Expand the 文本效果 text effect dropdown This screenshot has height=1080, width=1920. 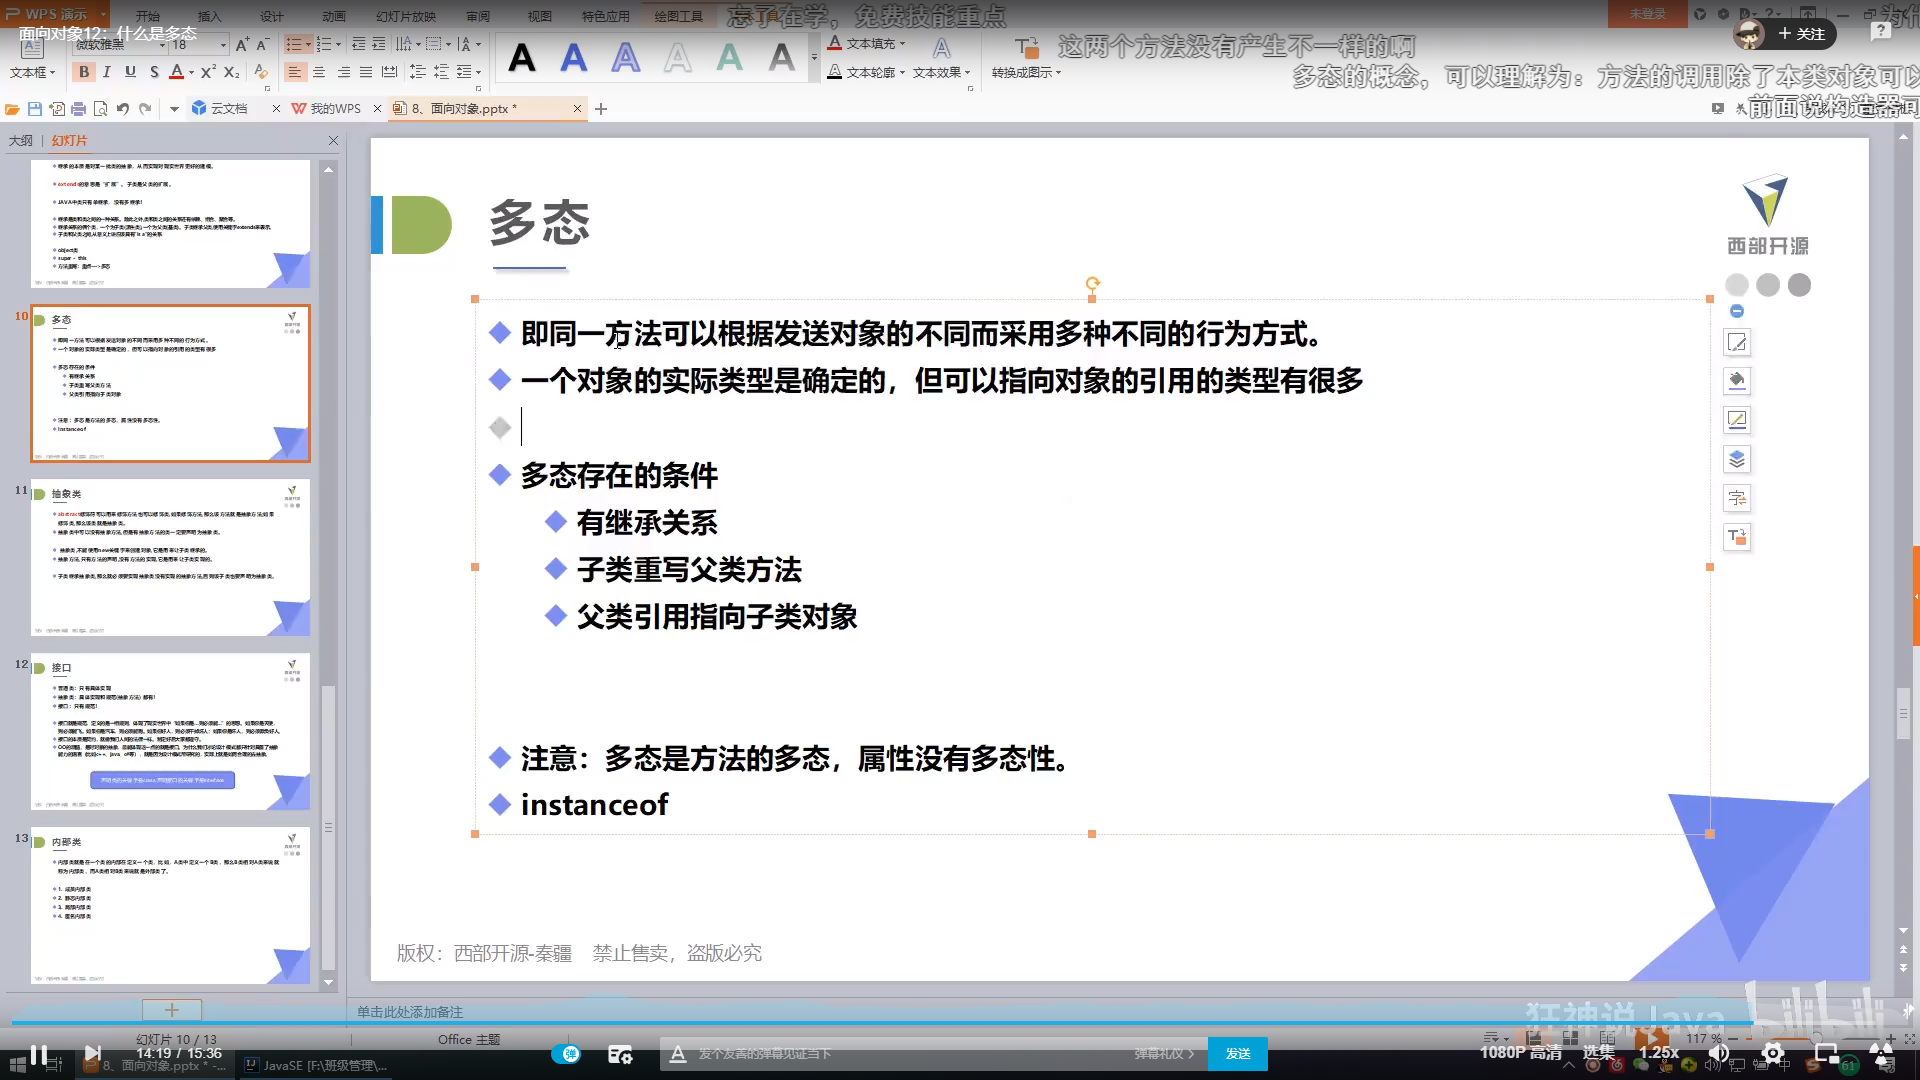click(968, 73)
